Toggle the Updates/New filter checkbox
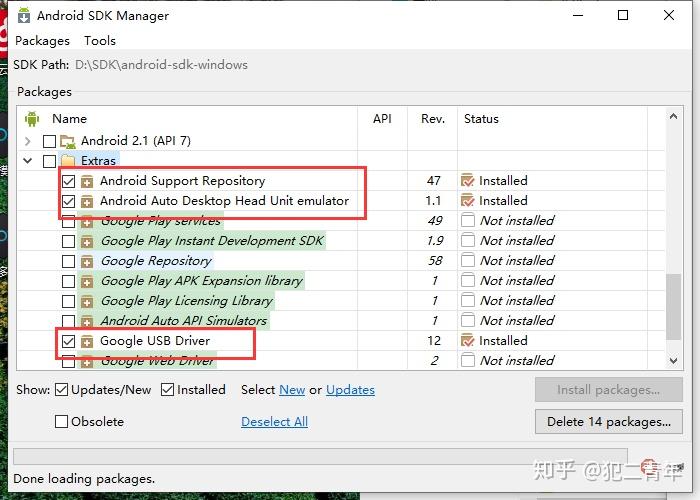 click(62, 390)
